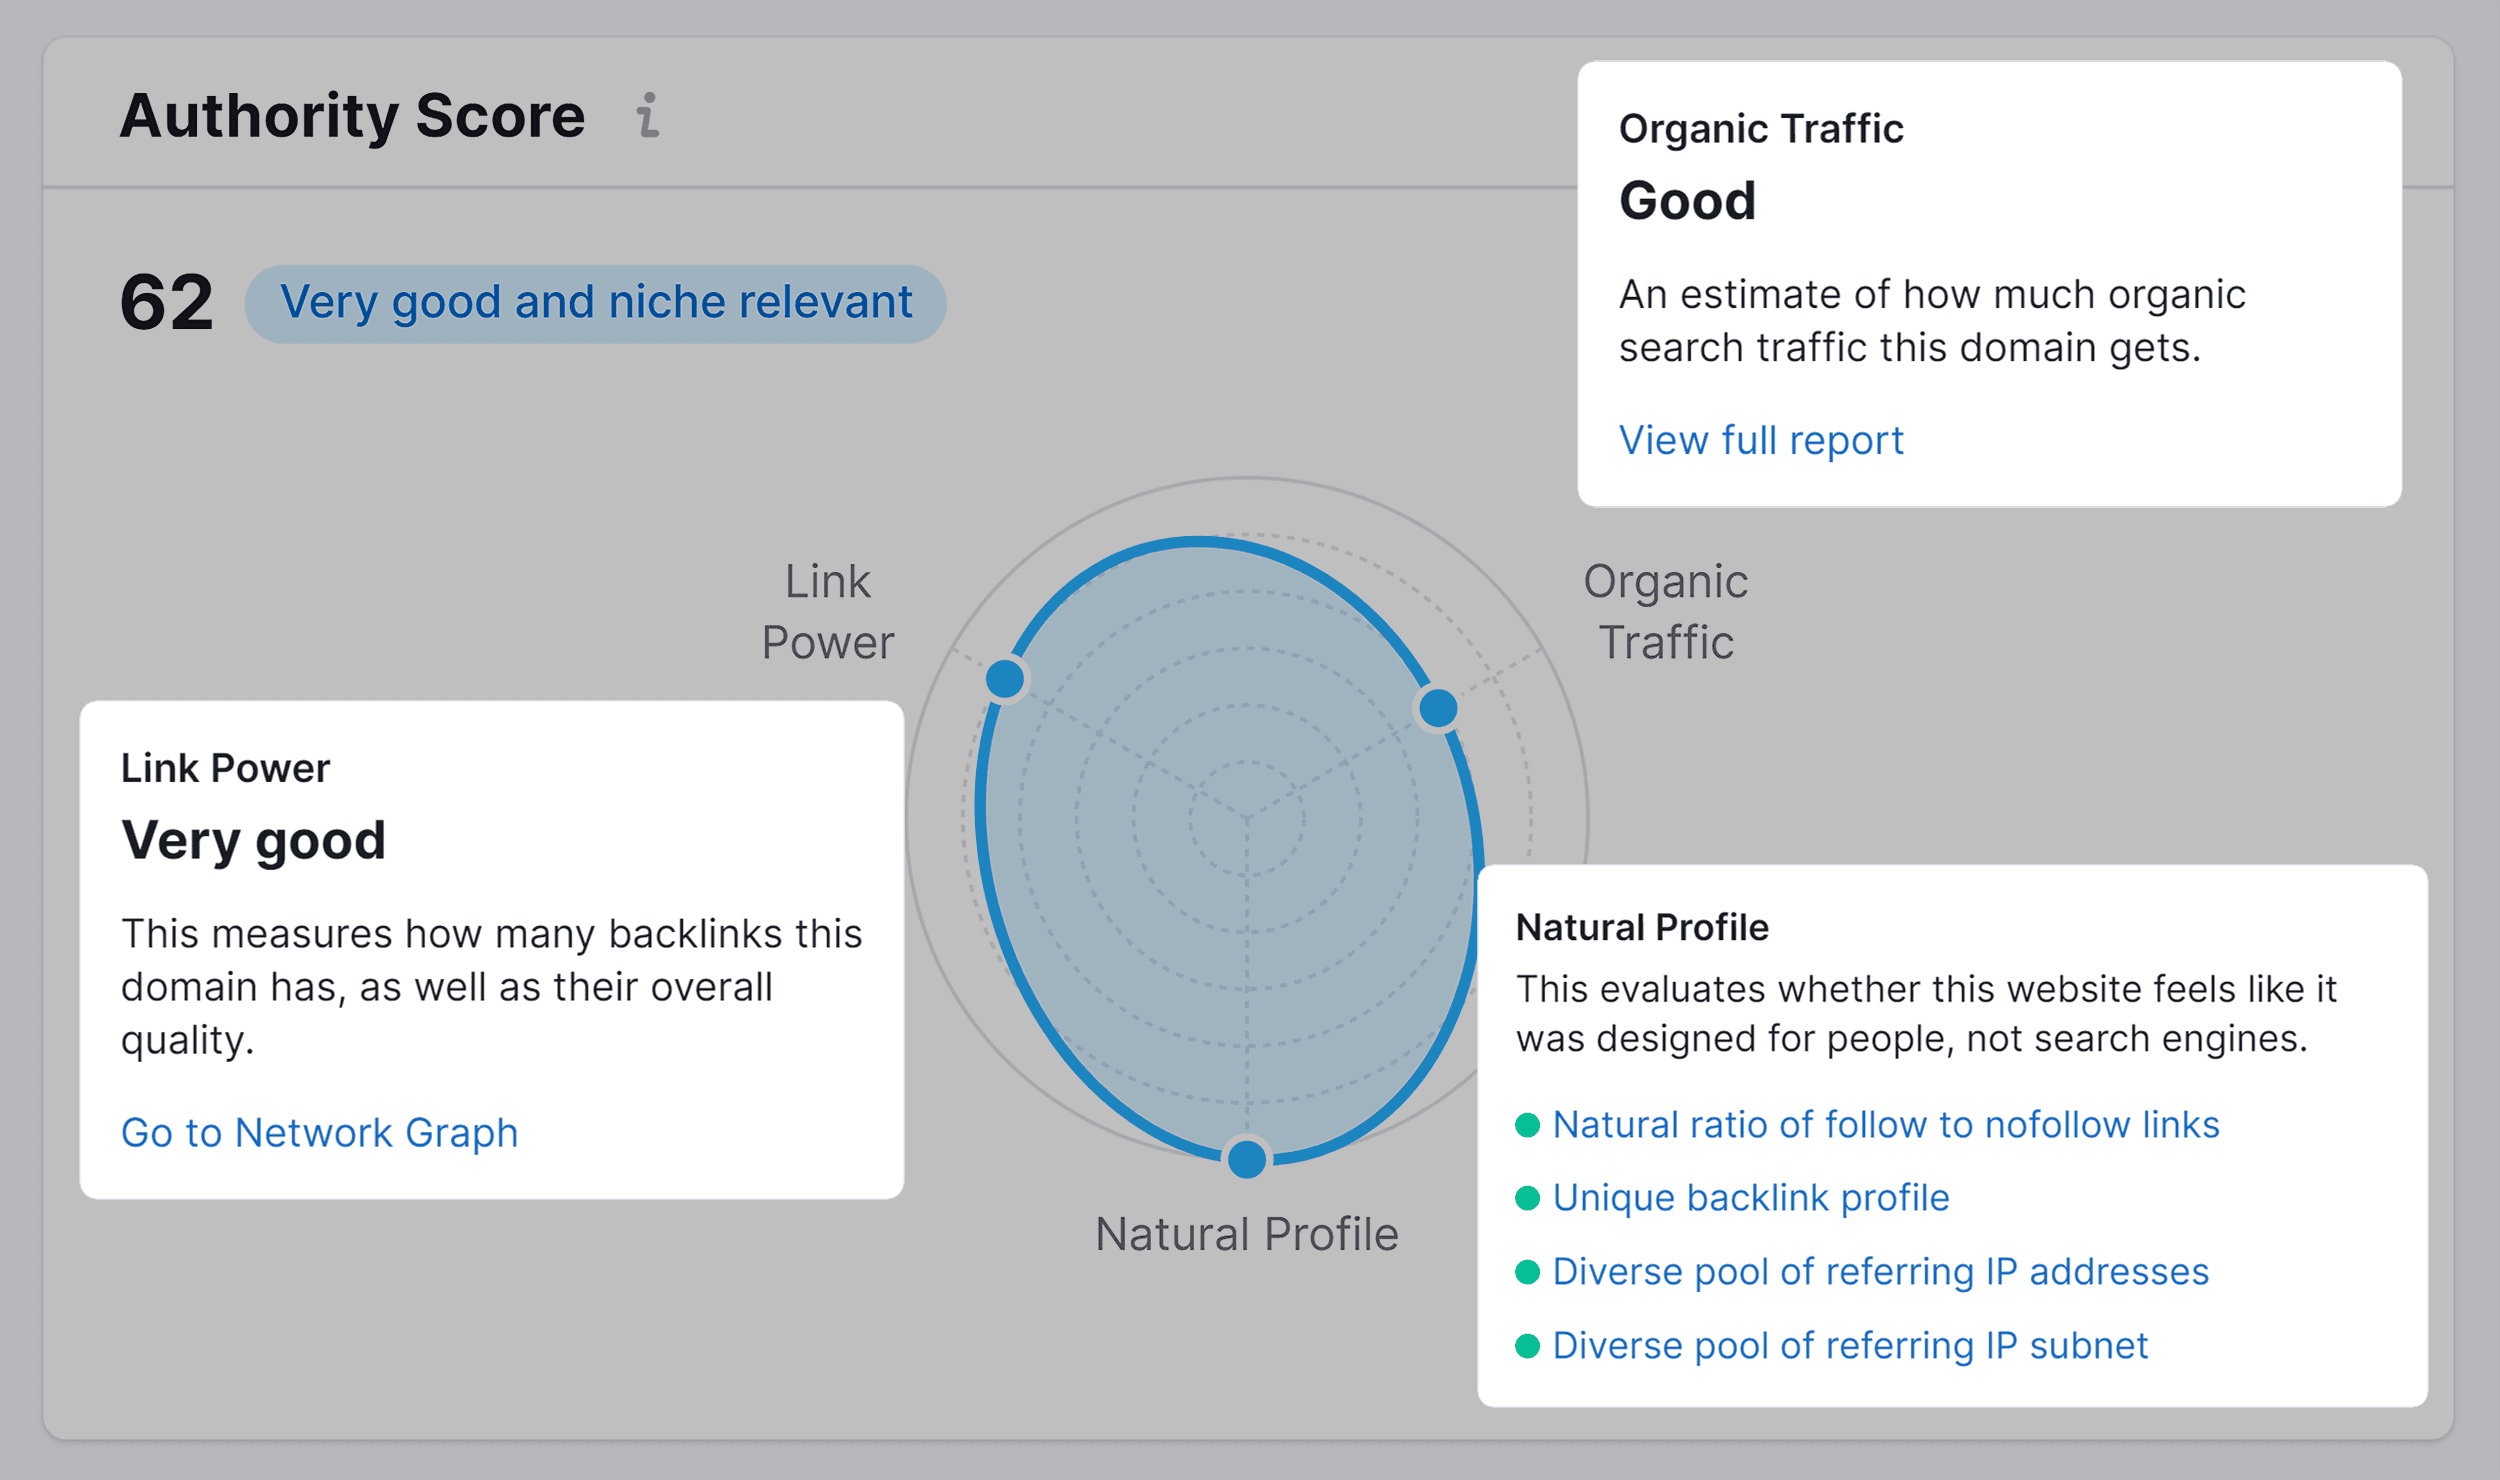Select the Organic Traffic point on the radar chart
The height and width of the screenshot is (1480, 2500).
point(1438,708)
